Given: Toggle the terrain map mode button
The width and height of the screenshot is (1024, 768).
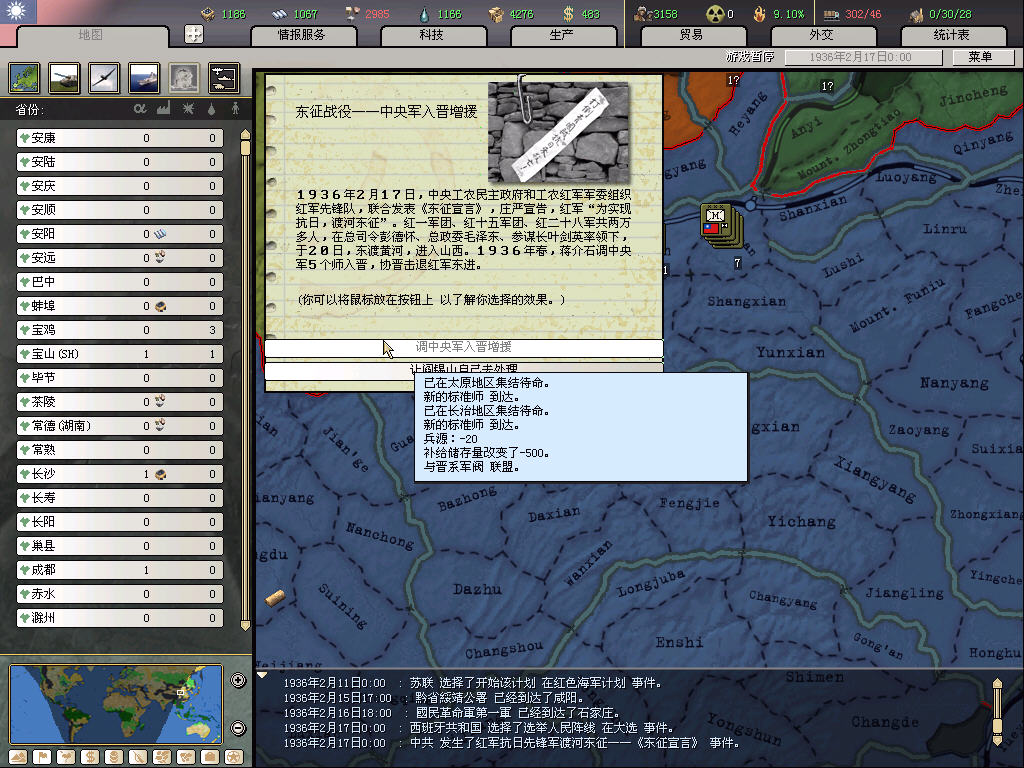Looking at the screenshot, I should [16, 756].
